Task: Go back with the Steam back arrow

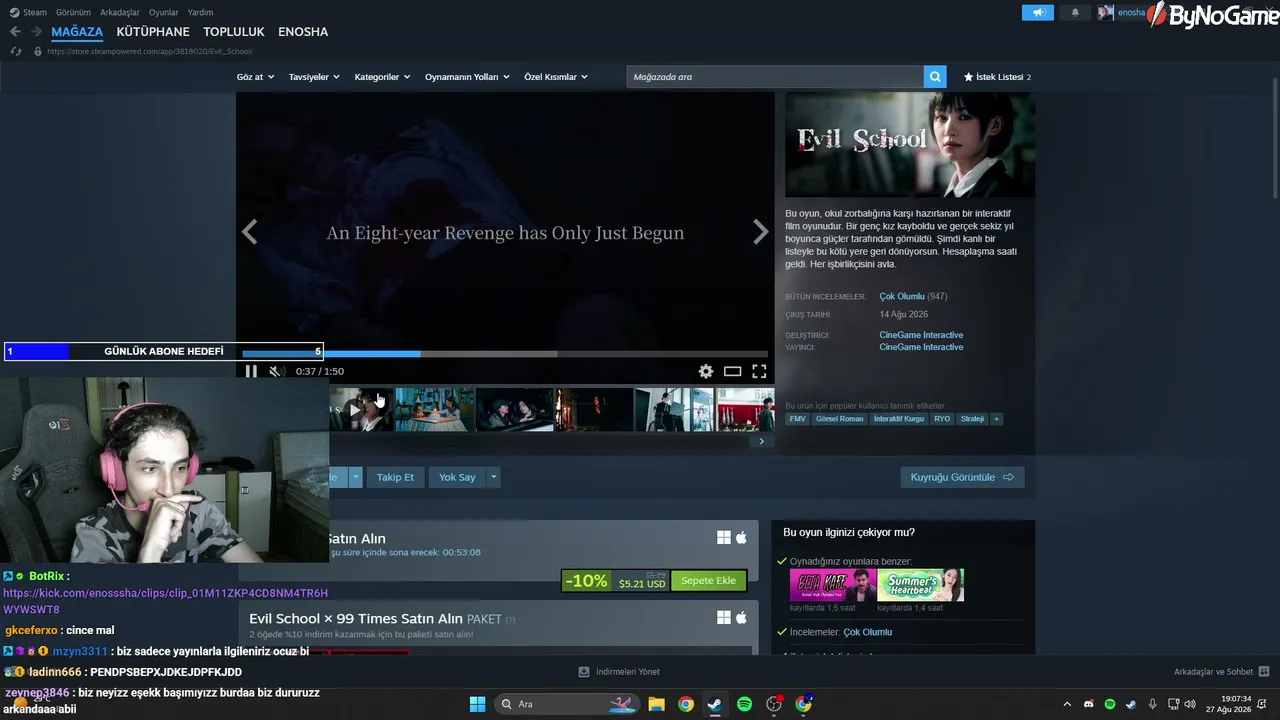Action: tap(15, 32)
